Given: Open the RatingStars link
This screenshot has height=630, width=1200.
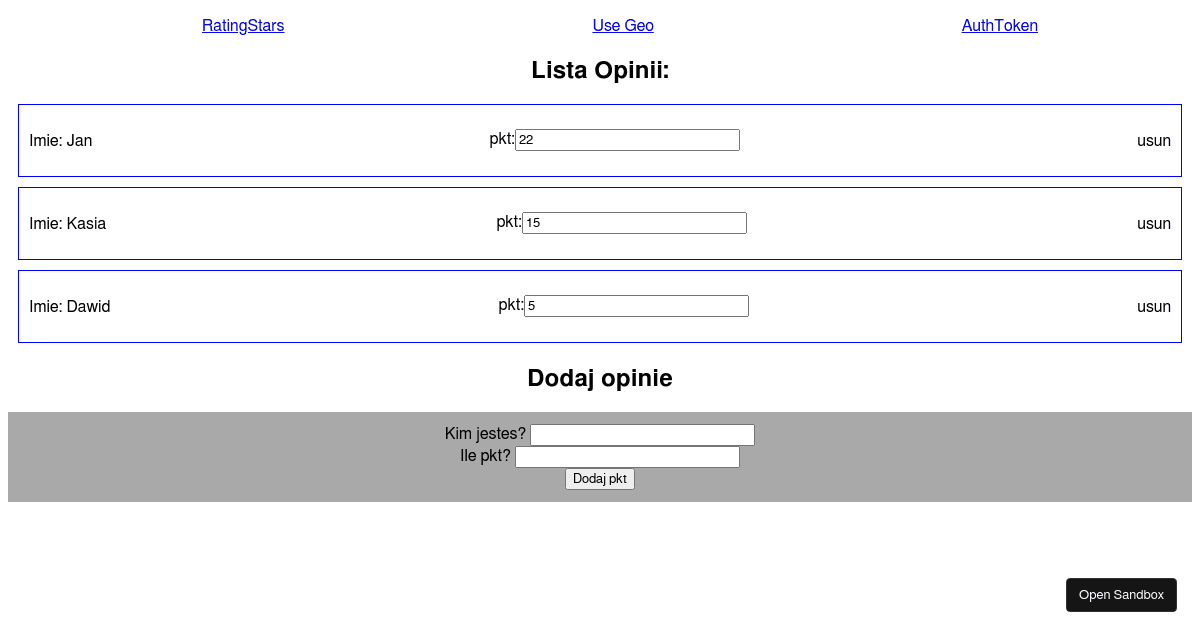Looking at the screenshot, I should [243, 26].
